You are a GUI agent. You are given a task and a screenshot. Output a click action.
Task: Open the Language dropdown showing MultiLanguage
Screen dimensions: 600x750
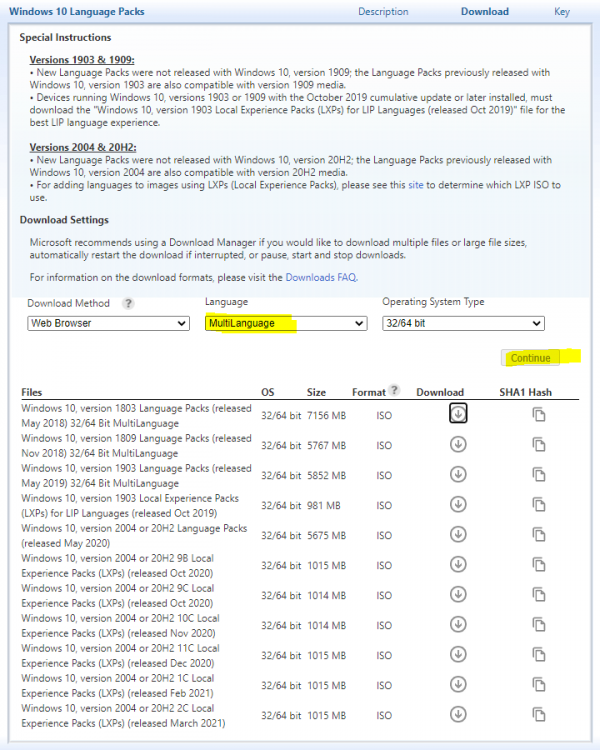(286, 323)
